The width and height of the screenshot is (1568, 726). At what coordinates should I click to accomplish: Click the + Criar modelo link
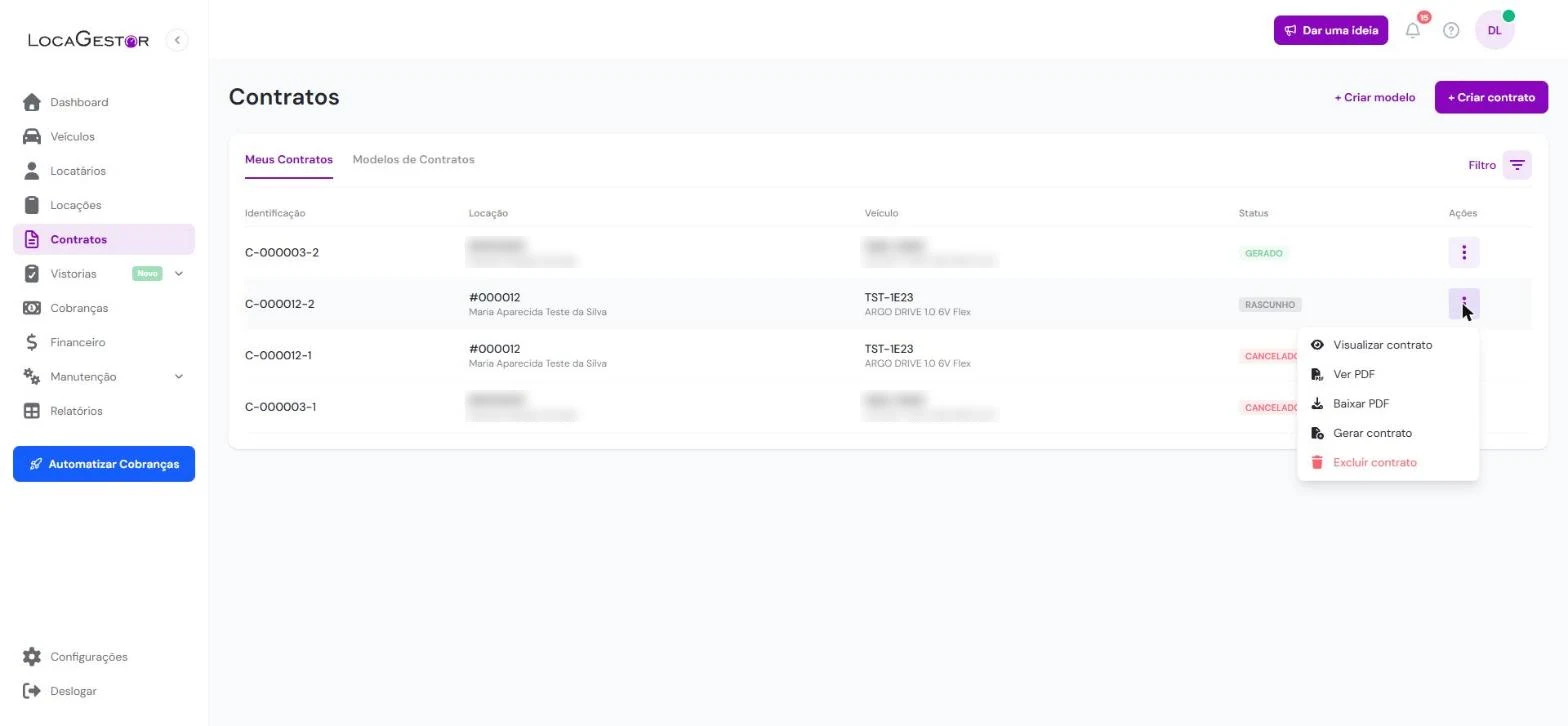[1375, 97]
